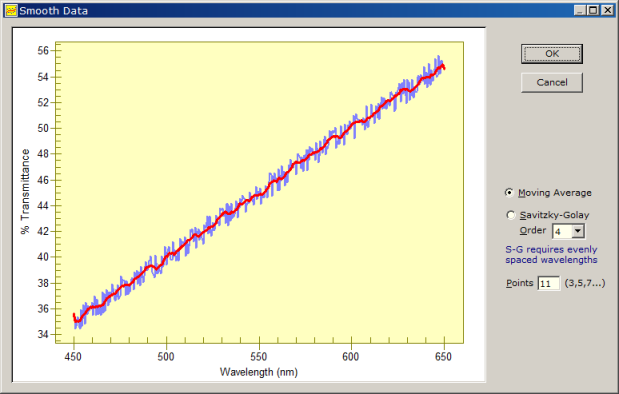Click the Points label
This screenshot has height=394, width=619.
pos(520,283)
